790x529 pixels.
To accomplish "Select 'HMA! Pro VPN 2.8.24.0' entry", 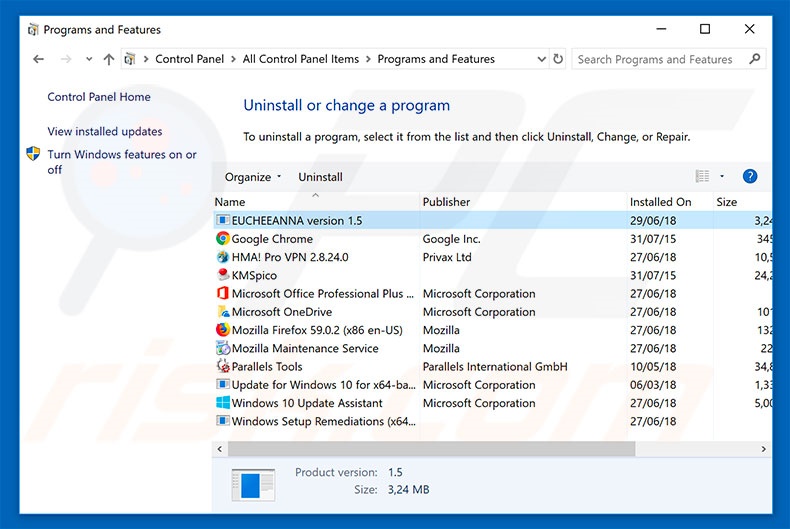I will [x=290, y=257].
